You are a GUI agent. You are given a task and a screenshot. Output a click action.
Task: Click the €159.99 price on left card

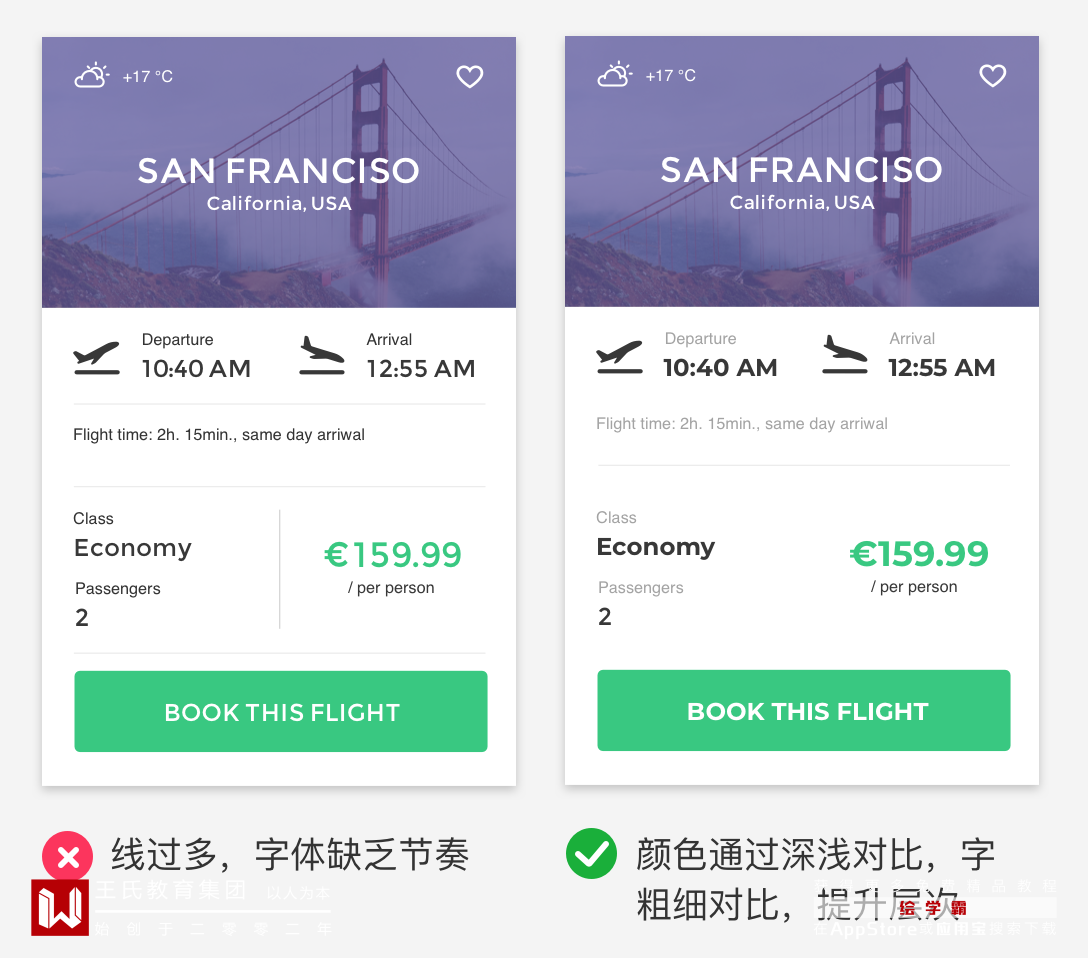point(393,554)
